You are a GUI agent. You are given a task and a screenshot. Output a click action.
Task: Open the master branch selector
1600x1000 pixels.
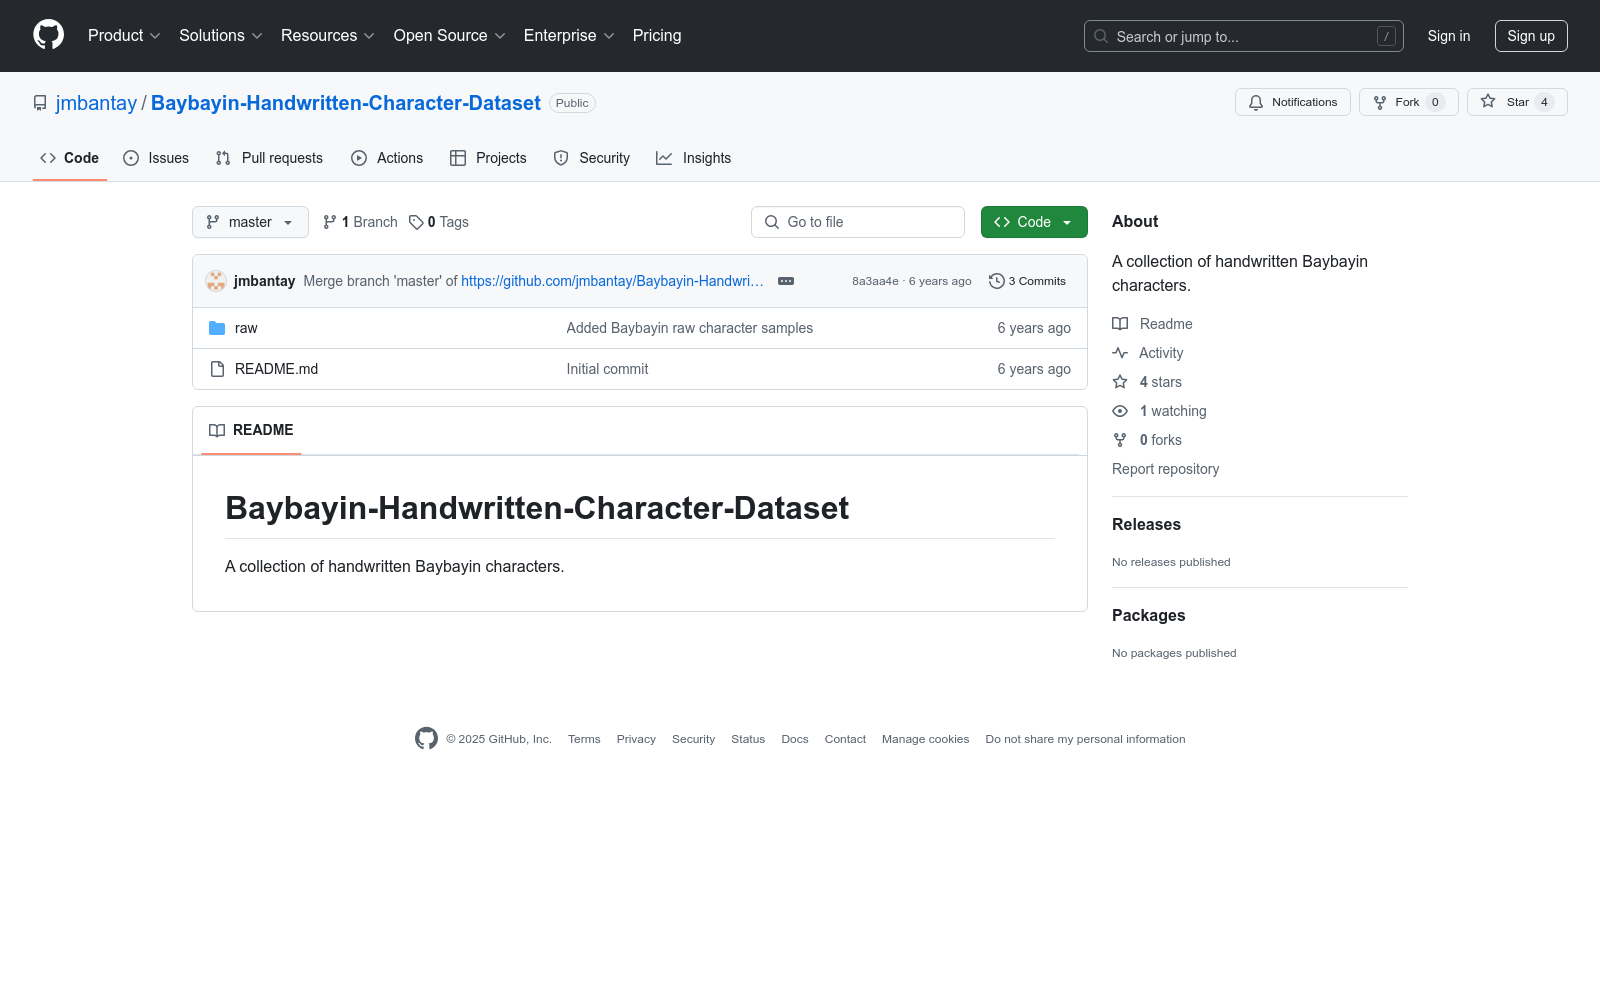[x=250, y=222]
